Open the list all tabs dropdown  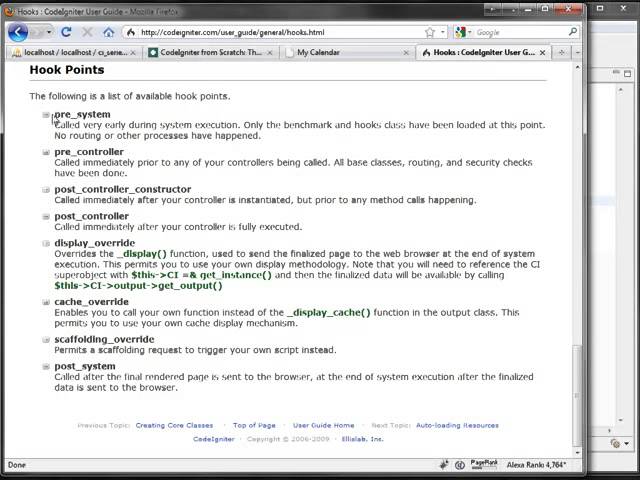[x=577, y=53]
